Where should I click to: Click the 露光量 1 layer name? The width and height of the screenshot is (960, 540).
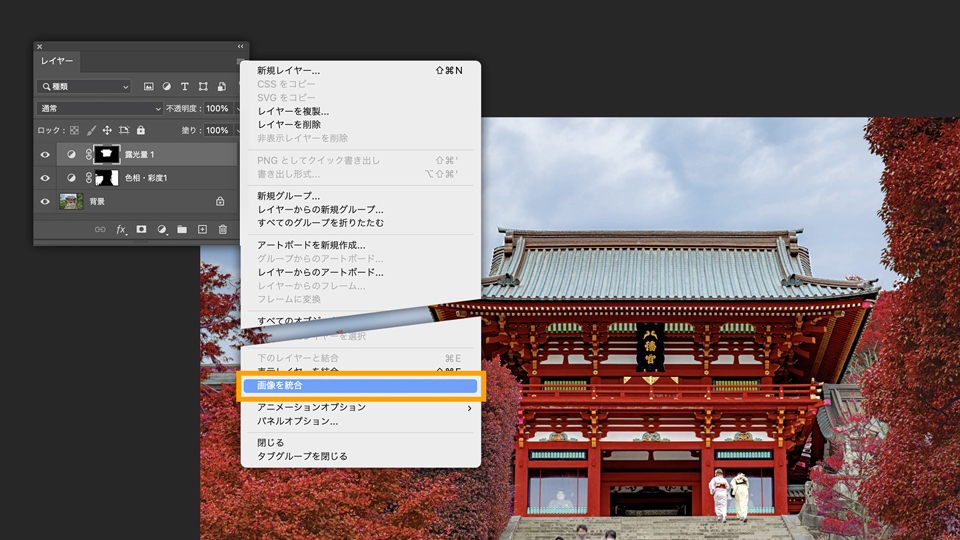(x=140, y=154)
